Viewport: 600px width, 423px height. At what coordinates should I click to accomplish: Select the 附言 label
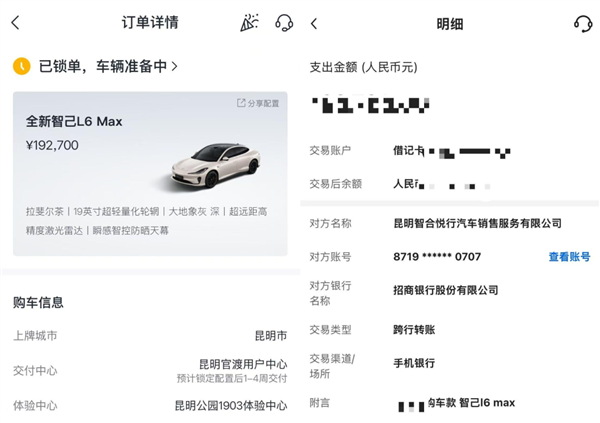click(x=320, y=403)
